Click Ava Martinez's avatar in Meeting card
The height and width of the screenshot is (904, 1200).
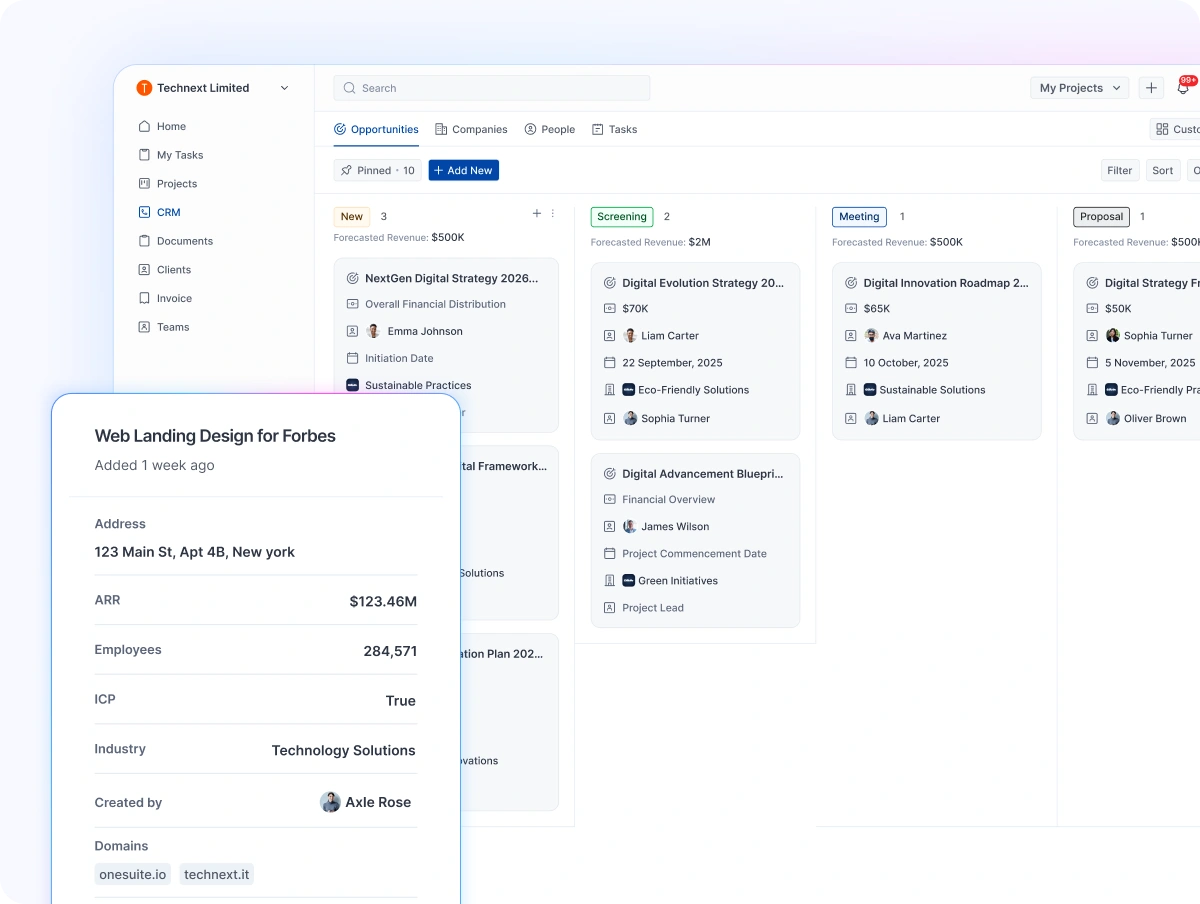click(x=872, y=336)
